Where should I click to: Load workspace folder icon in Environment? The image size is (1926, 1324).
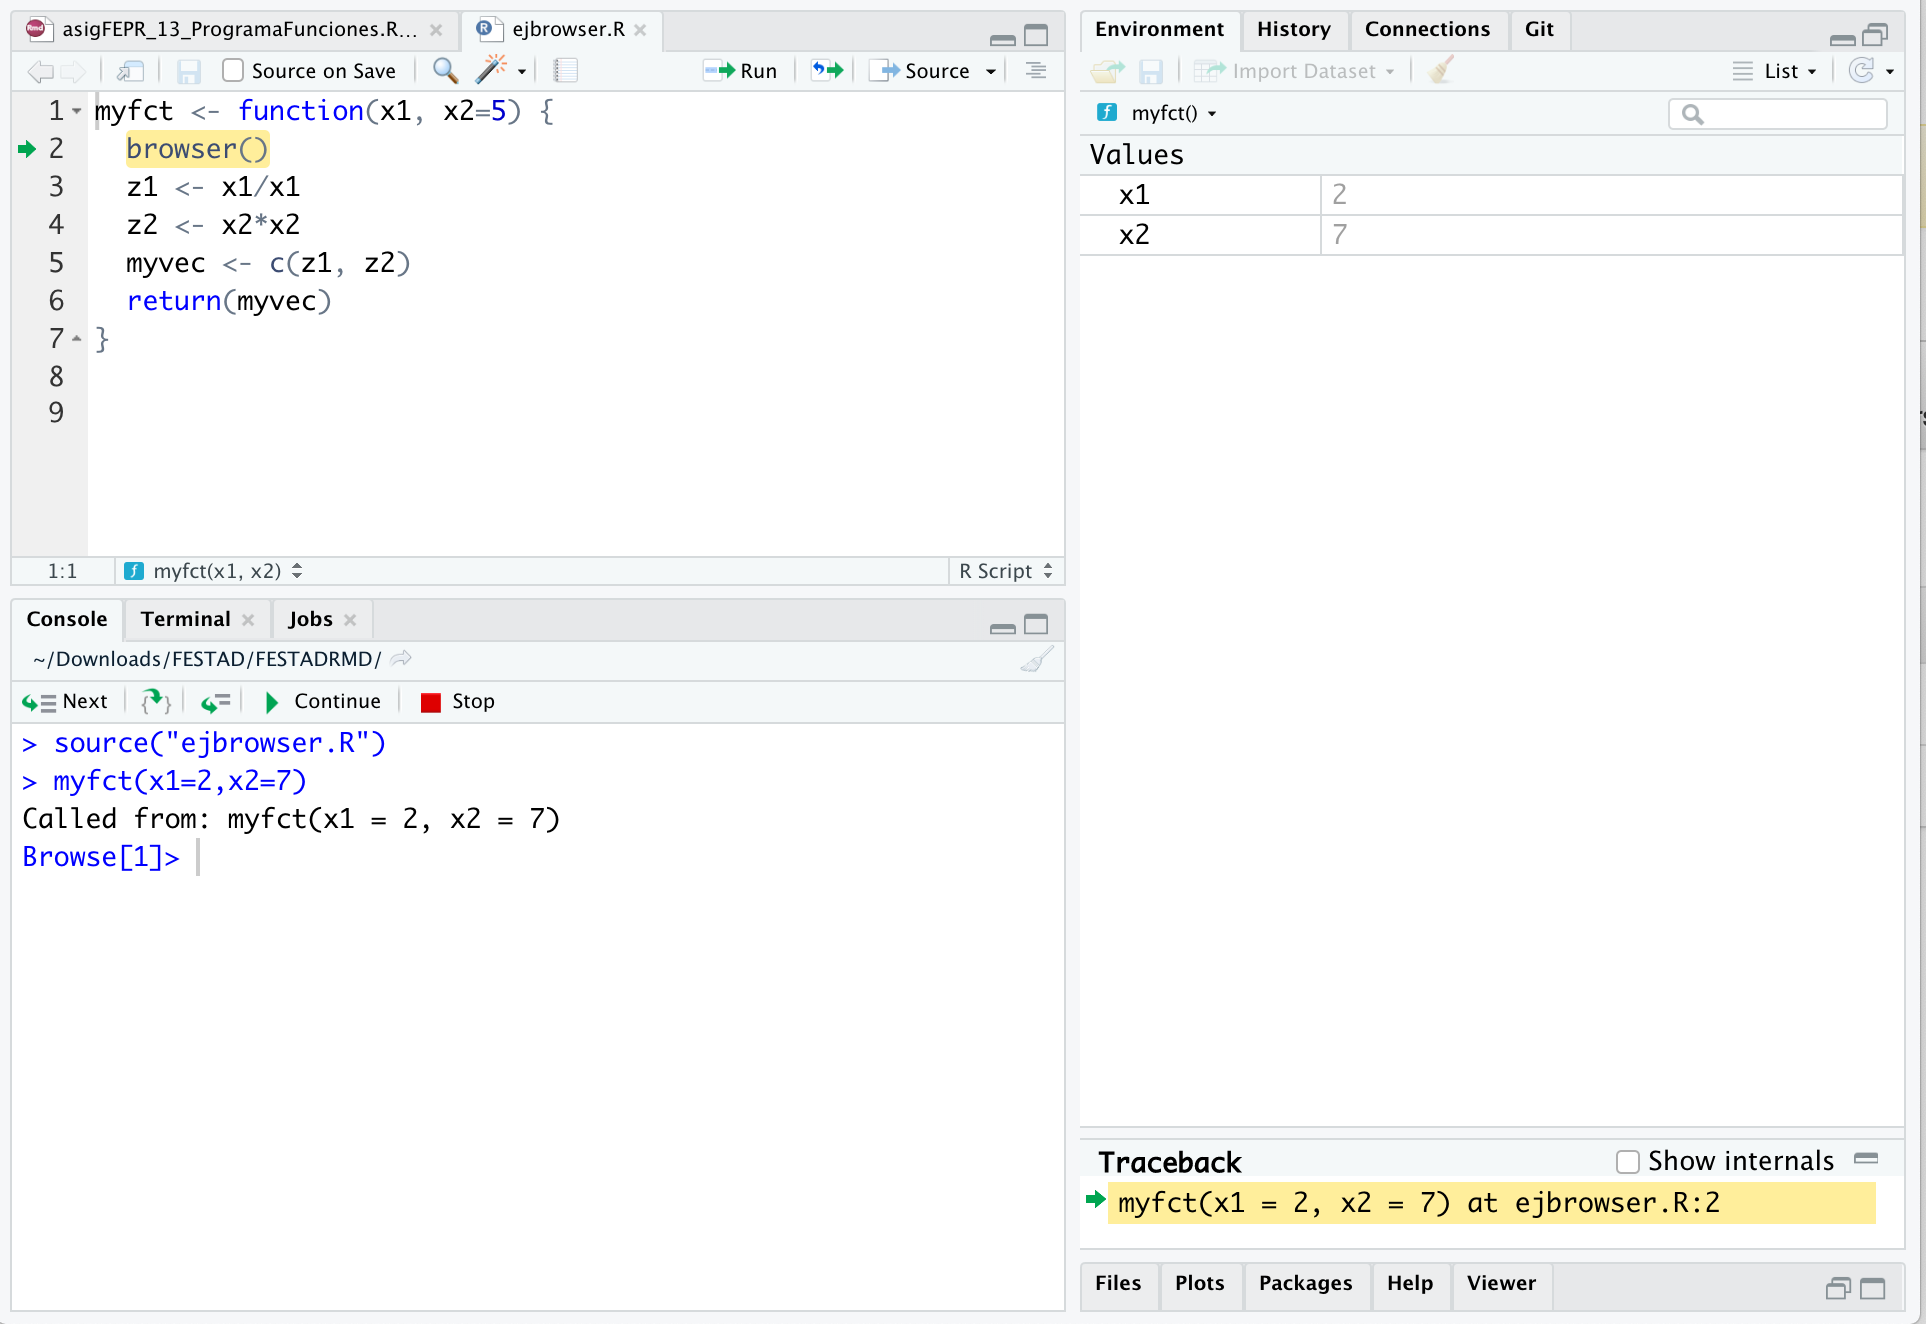click(1107, 71)
